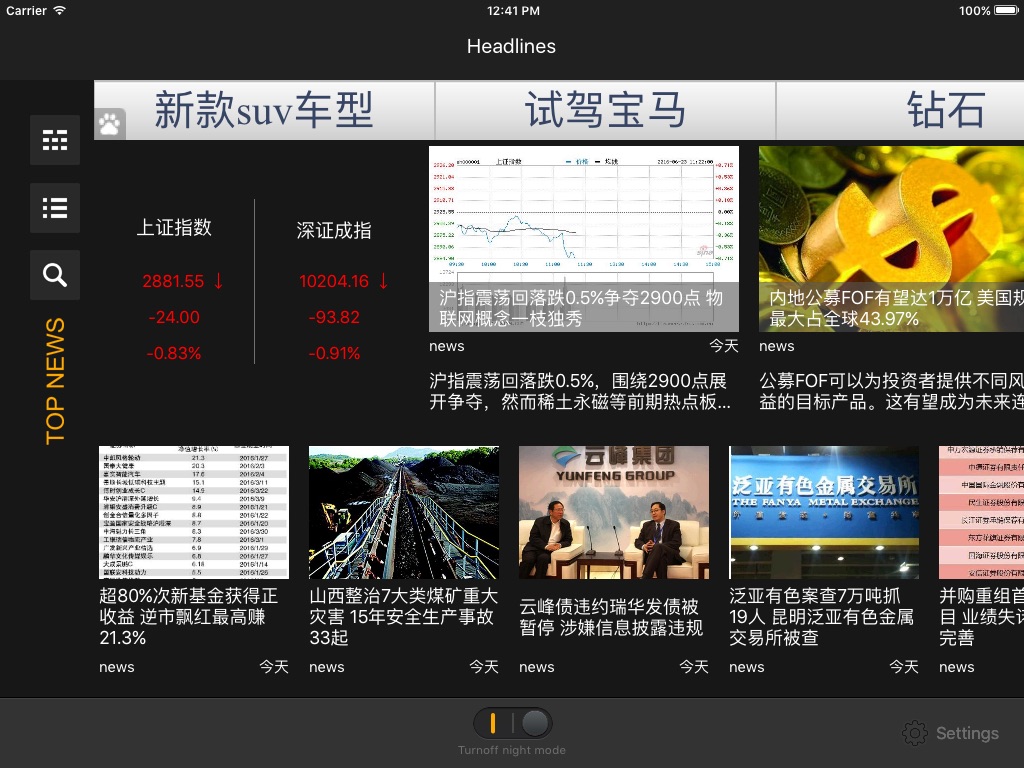Open the Fanya Metal Exchange thumbnail

tap(824, 512)
